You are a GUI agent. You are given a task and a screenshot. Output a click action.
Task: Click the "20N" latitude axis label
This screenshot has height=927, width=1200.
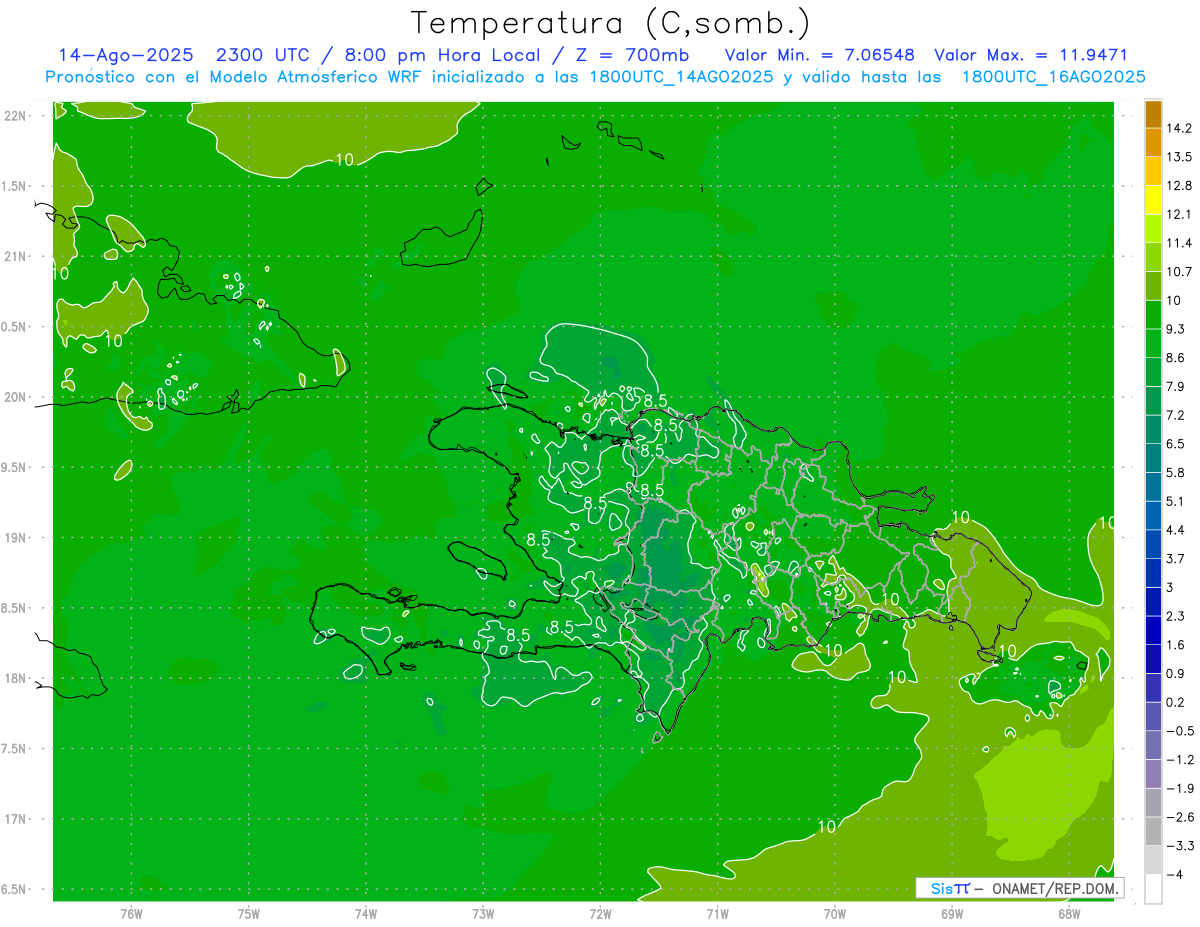click(x=14, y=397)
